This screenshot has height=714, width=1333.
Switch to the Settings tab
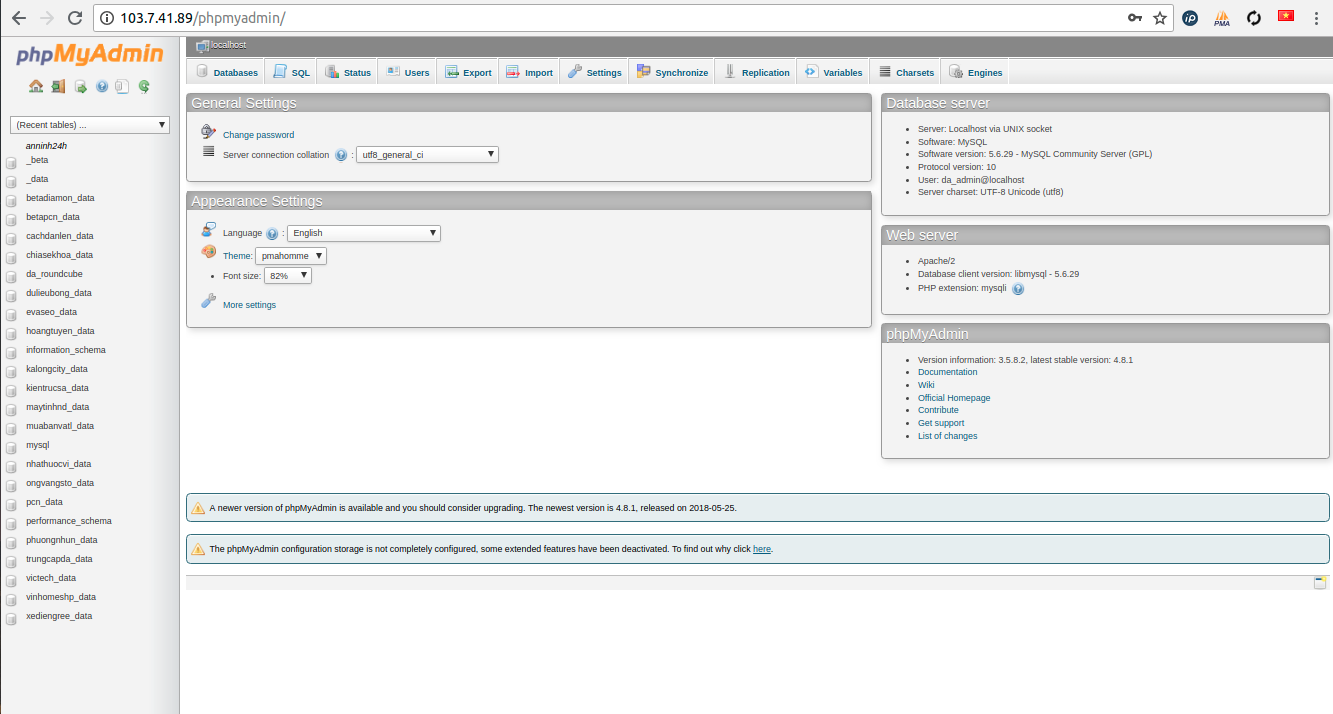click(x=595, y=72)
